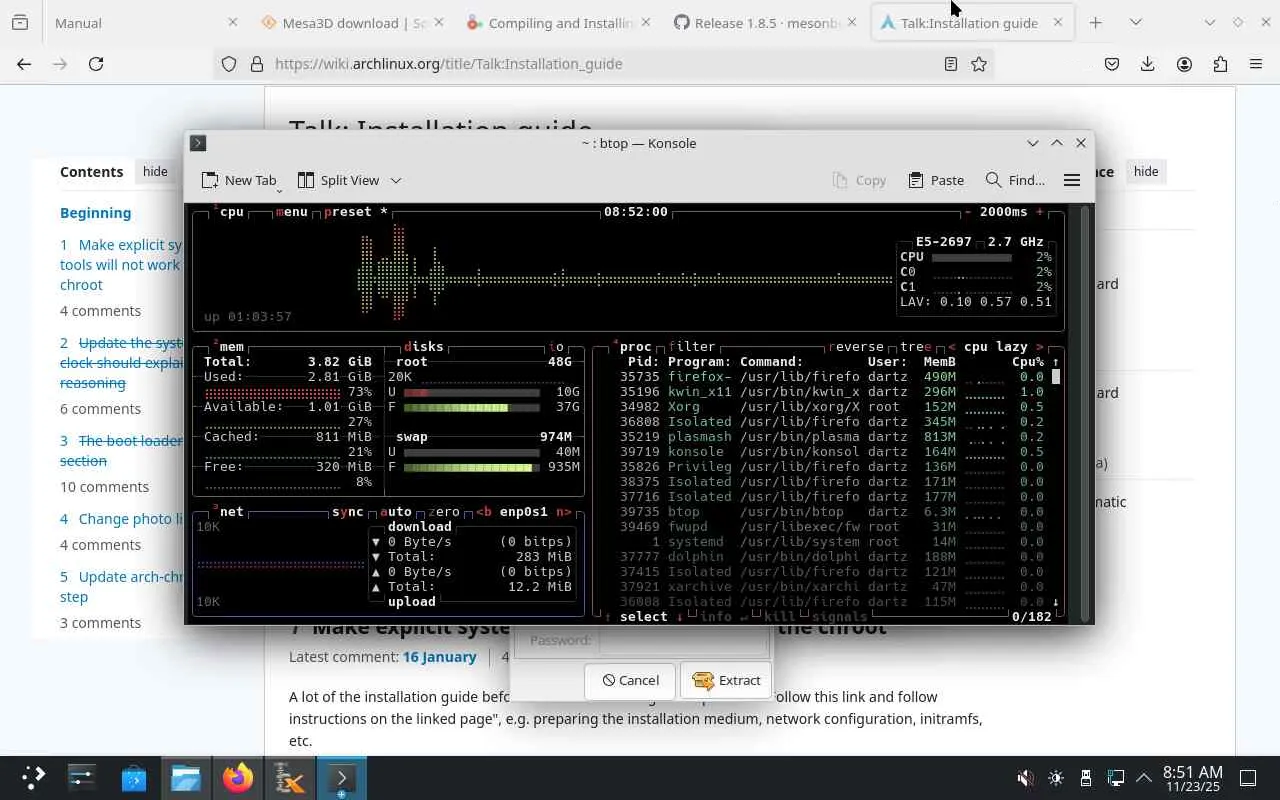Open Firefox extensions panel
The image size is (1280, 800).
[x=1220, y=64]
